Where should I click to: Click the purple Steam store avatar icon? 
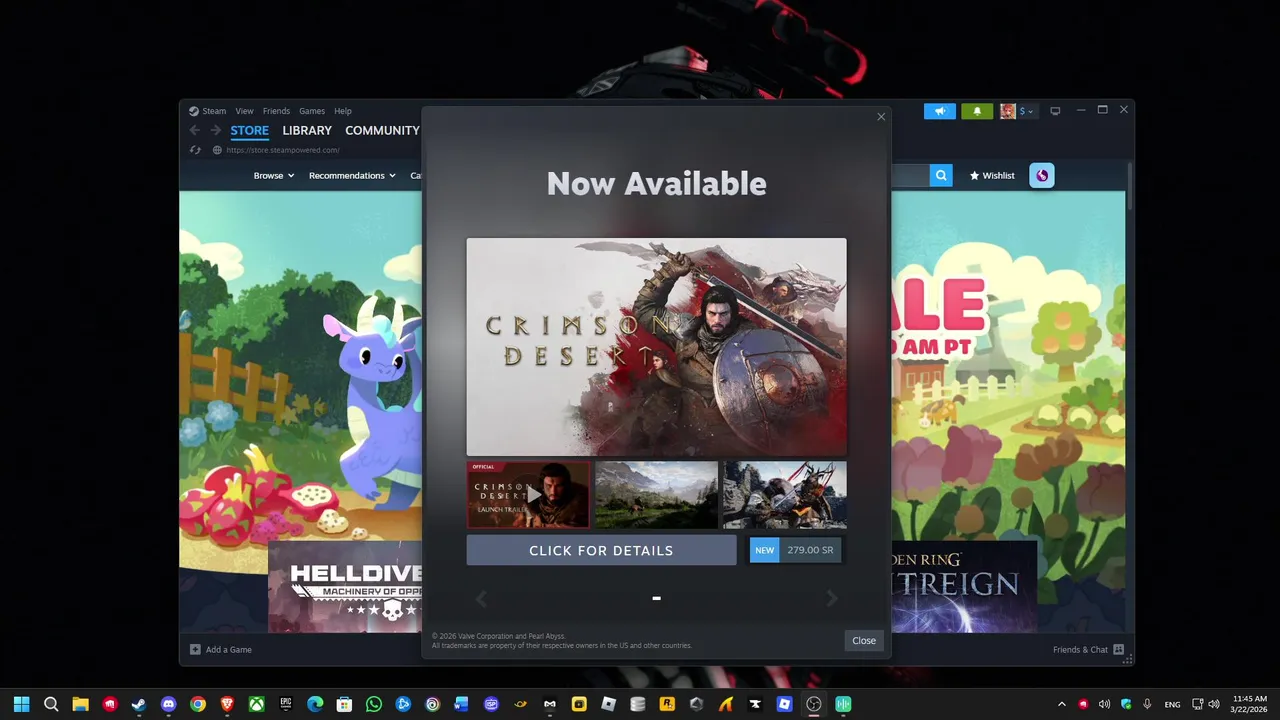1042,176
